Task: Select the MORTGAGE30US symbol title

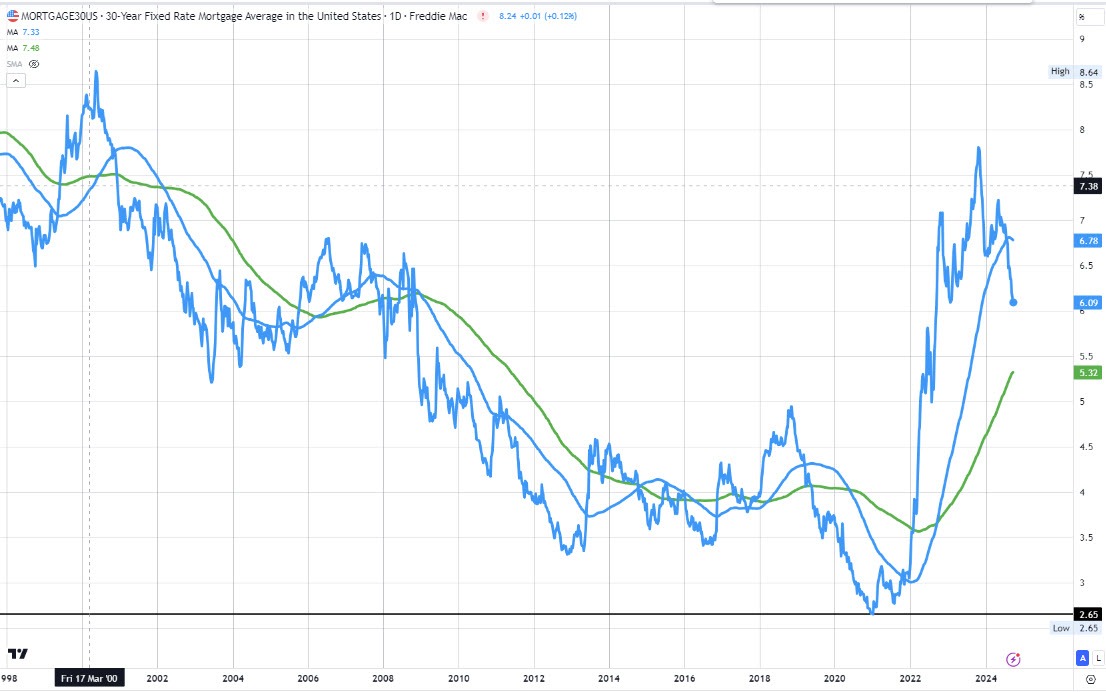Action: click(59, 16)
